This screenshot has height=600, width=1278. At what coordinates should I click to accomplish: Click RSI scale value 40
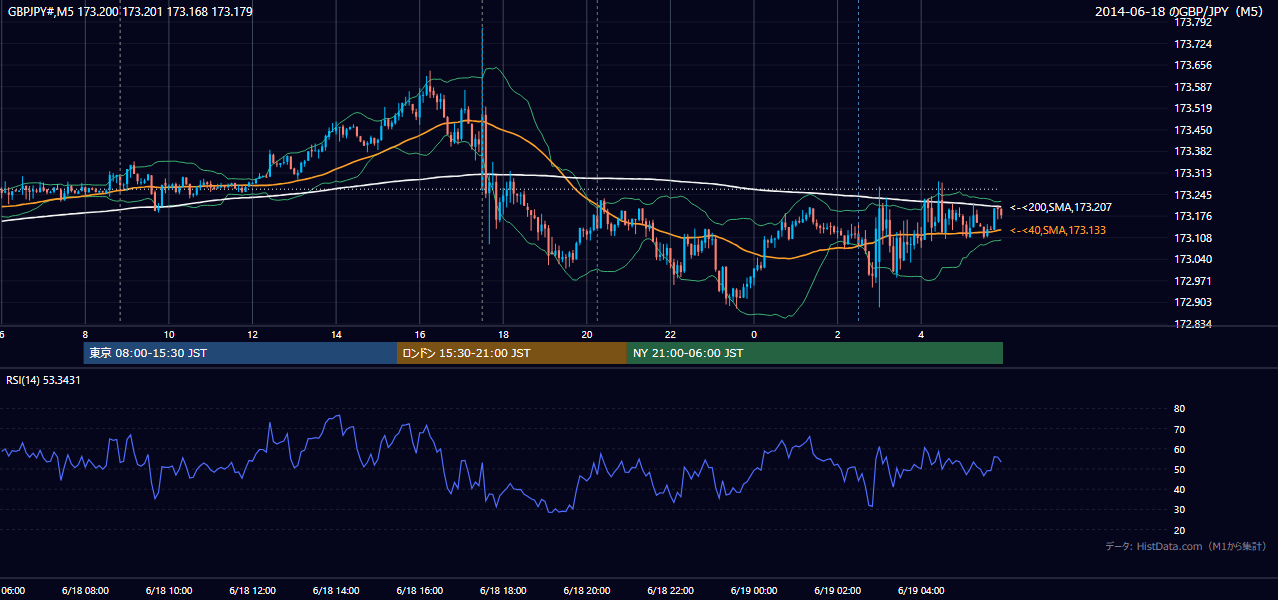pos(1180,489)
